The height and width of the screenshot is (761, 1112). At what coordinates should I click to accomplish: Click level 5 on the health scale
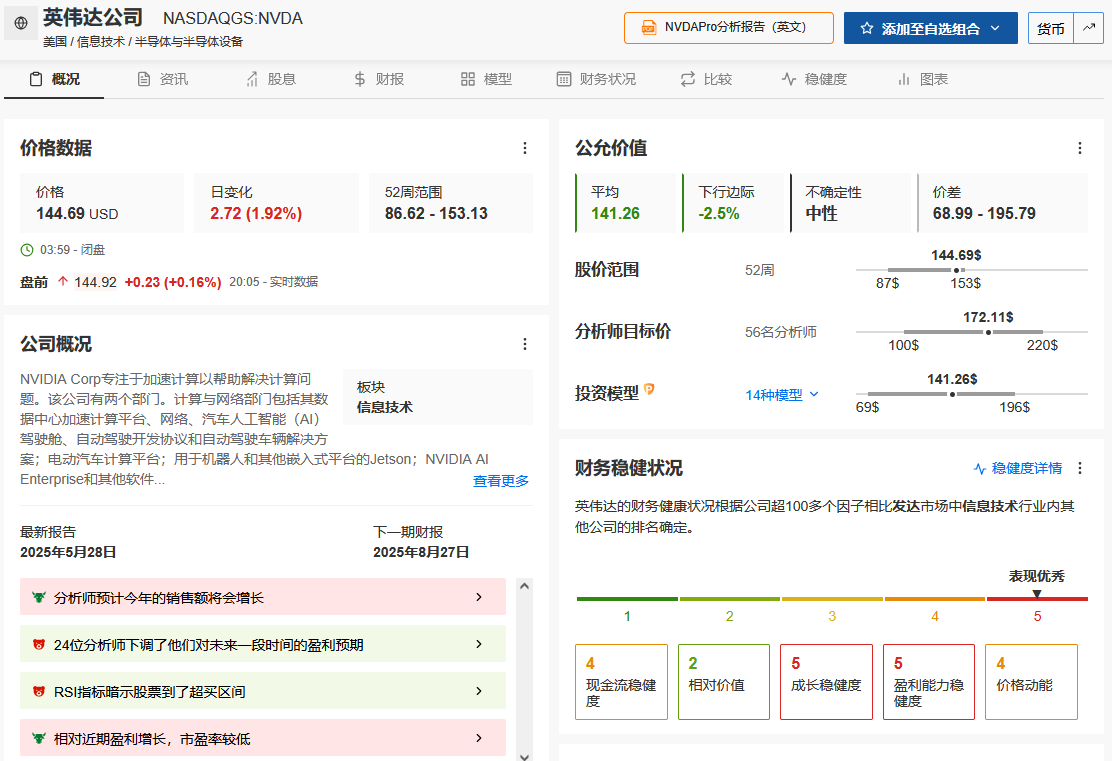(x=1037, y=616)
